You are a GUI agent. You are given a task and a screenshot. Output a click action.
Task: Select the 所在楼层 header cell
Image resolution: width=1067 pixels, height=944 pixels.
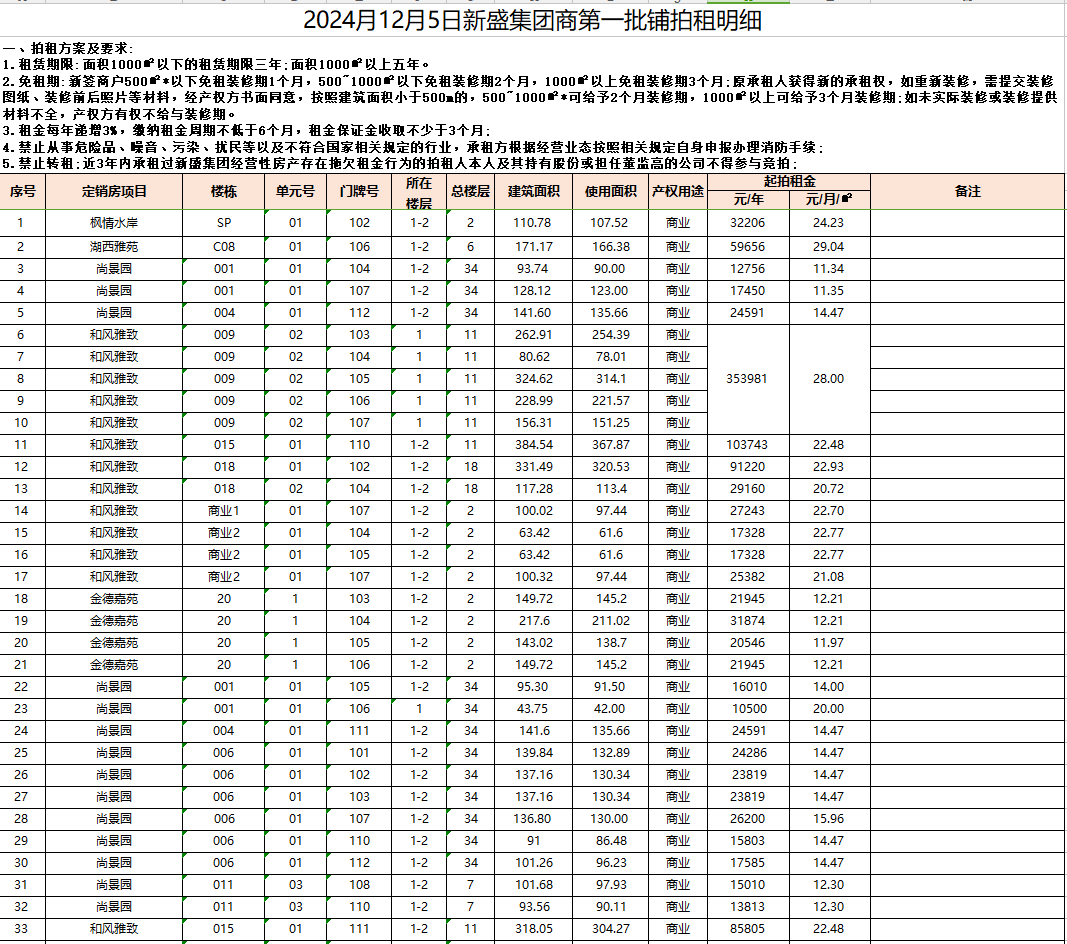pos(419,191)
